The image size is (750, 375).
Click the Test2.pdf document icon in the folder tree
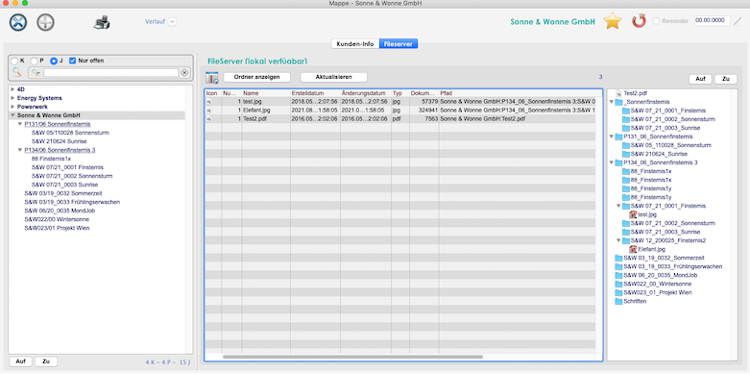[618, 93]
